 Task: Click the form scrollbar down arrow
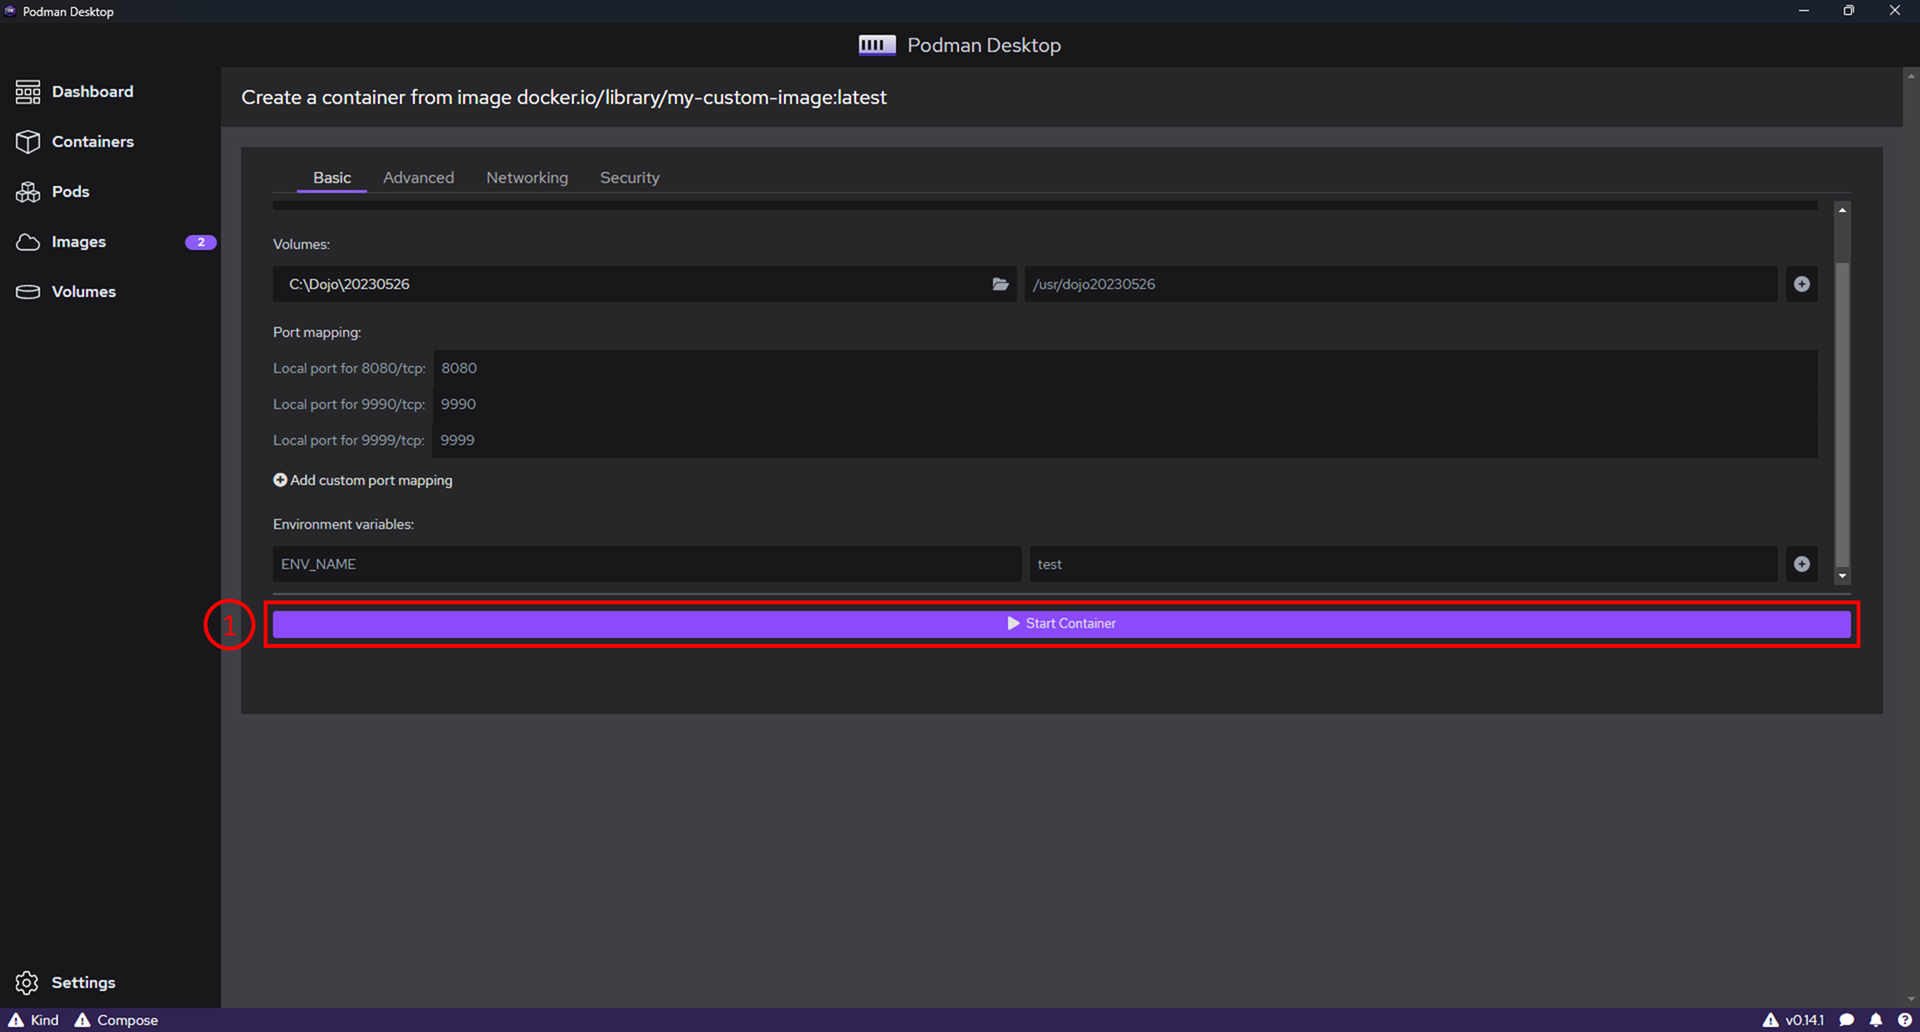click(1842, 576)
